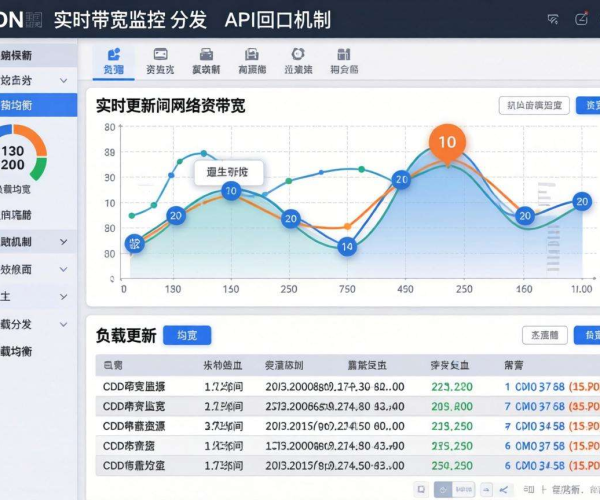The height and width of the screenshot is (500, 600).
Task: Click the 20 marker above axis label 11.00
Action: pos(582,202)
